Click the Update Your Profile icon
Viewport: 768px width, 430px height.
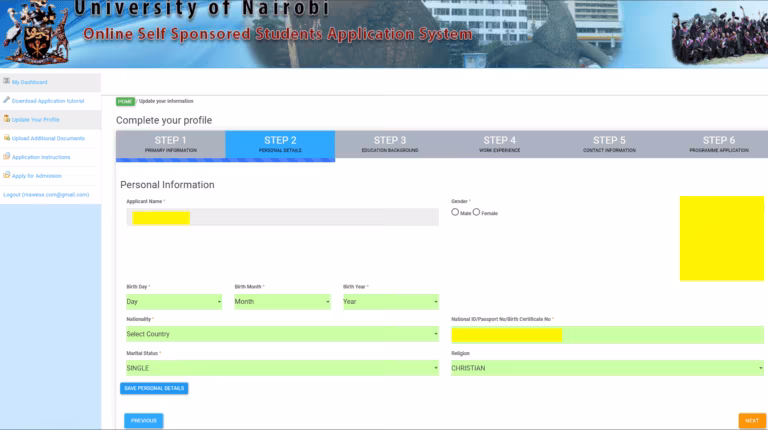click(x=6, y=119)
